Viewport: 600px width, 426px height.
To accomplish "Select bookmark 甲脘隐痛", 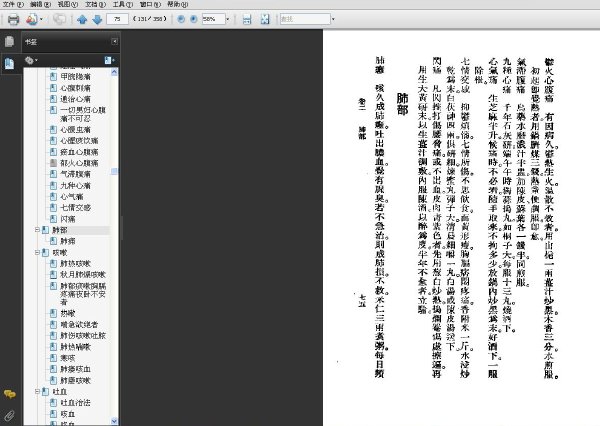I will coord(75,77).
